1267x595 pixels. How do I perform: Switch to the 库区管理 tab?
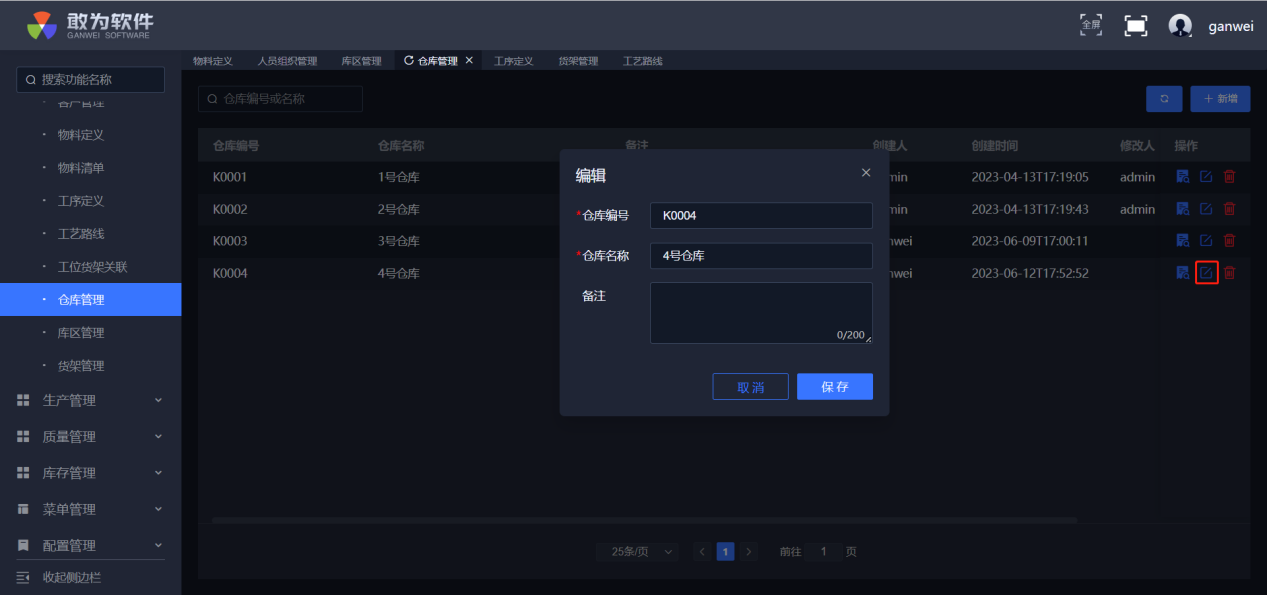pyautogui.click(x=361, y=61)
